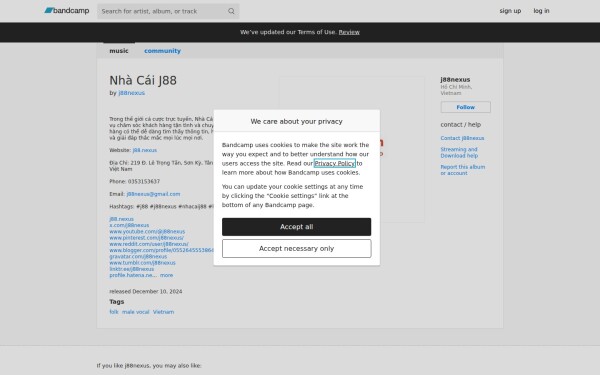Click the If you like j88nexus text
Screen dimensions: 600x375
point(149,365)
